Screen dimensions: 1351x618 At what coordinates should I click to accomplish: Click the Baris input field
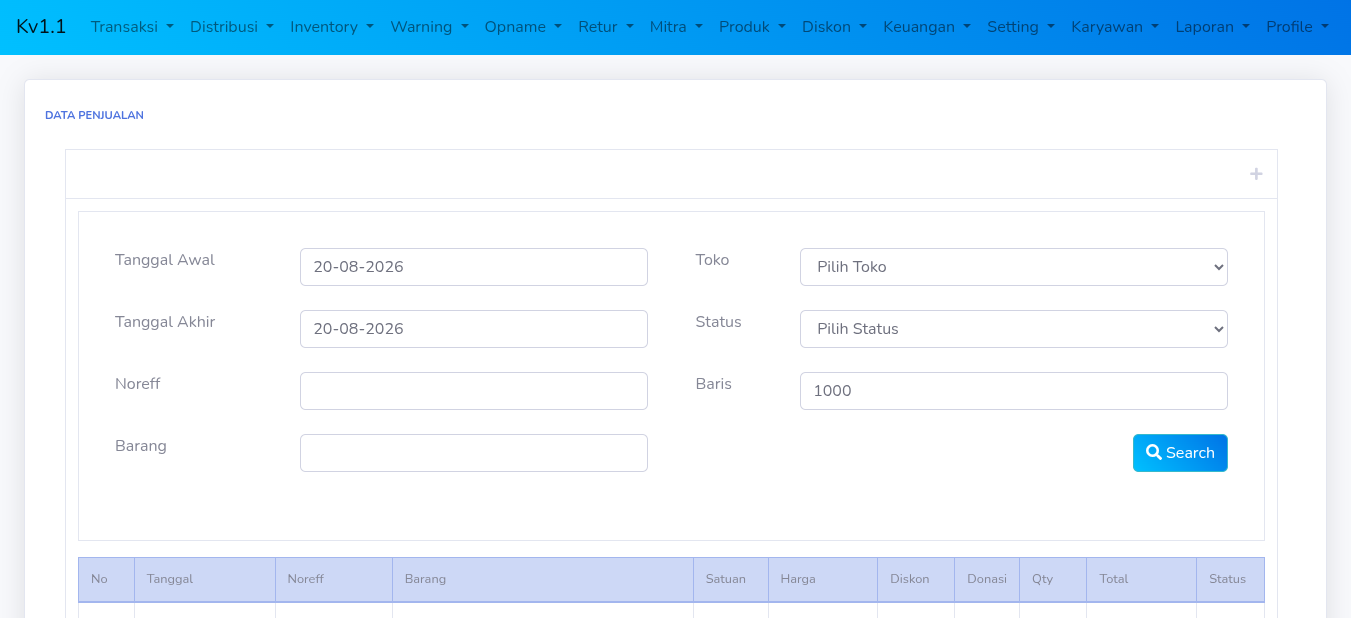[1014, 391]
